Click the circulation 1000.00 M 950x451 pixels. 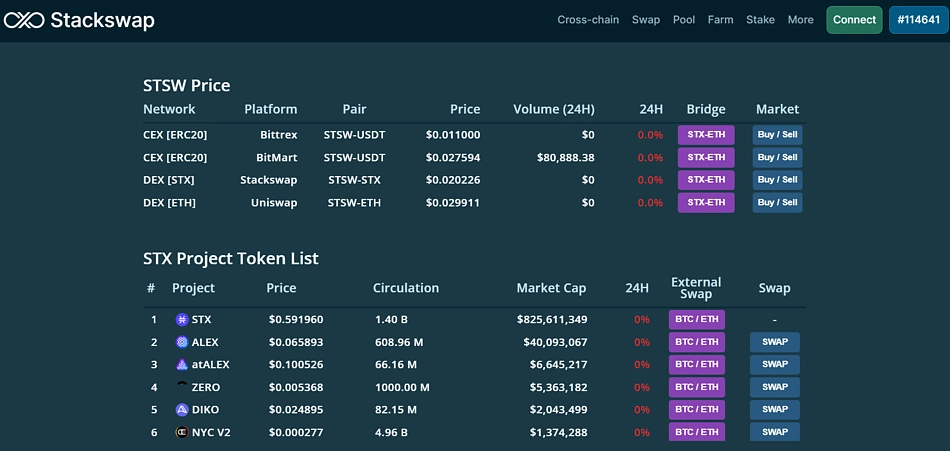point(402,387)
